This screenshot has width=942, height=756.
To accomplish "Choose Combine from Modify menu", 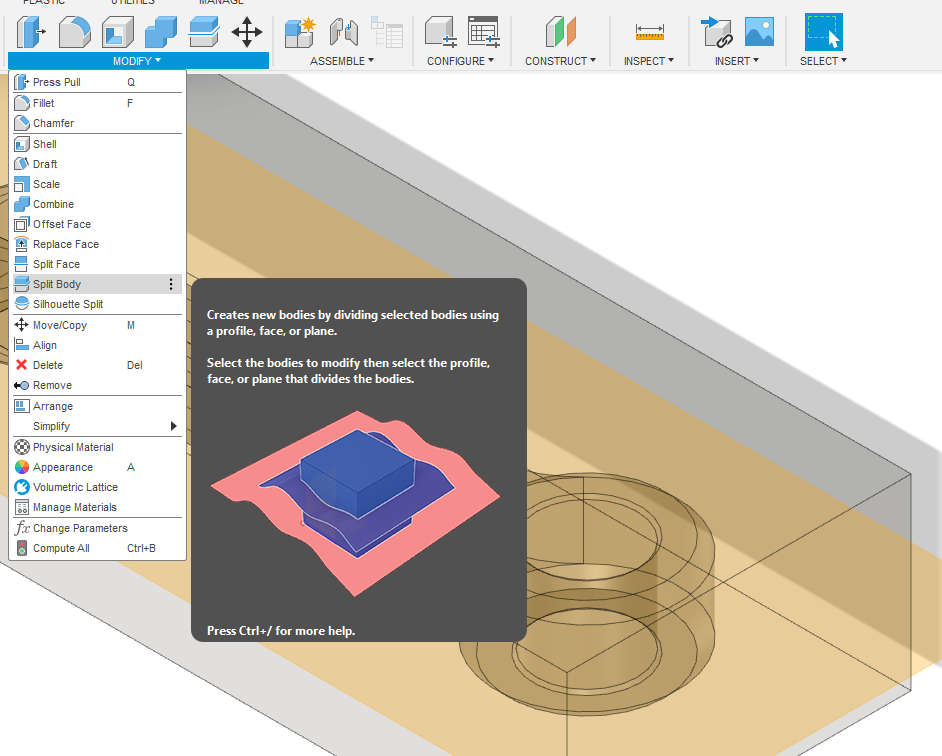I will [x=97, y=204].
